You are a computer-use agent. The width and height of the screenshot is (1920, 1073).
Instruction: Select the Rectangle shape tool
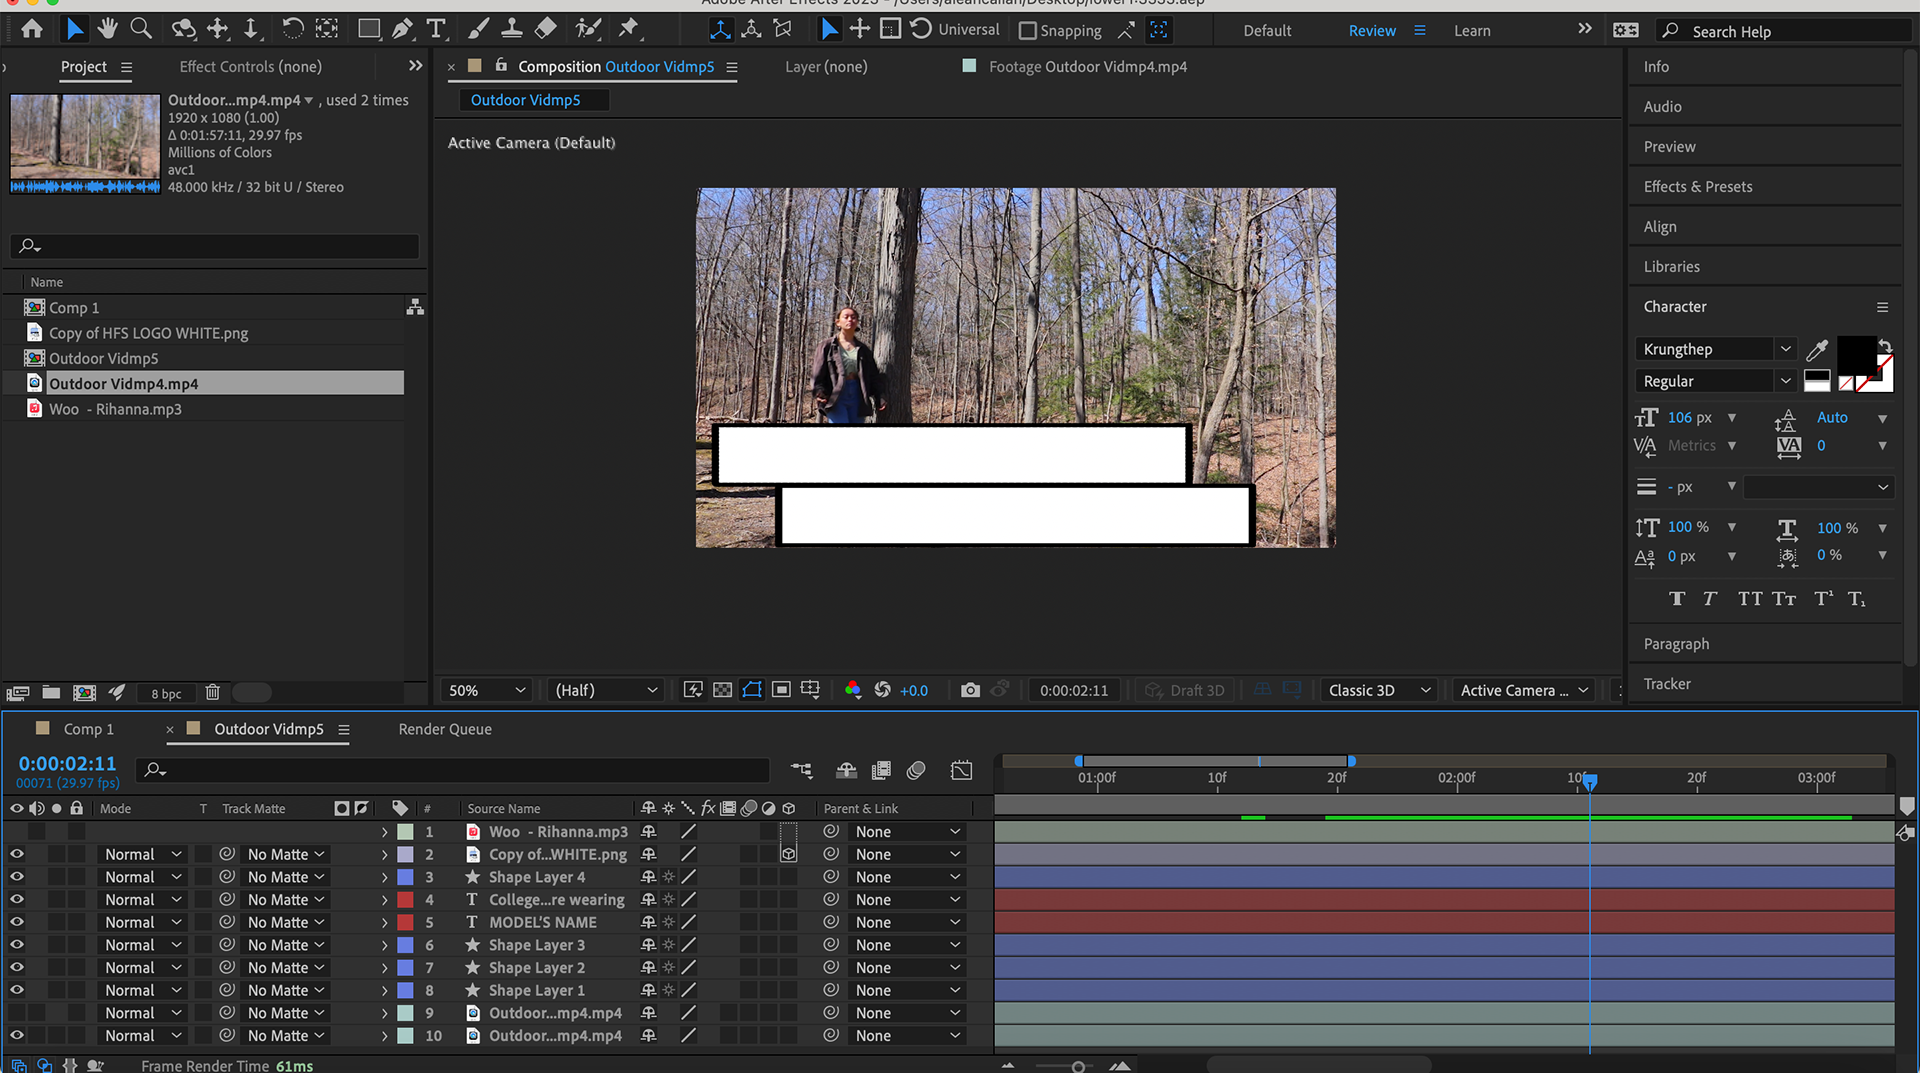[x=369, y=29]
